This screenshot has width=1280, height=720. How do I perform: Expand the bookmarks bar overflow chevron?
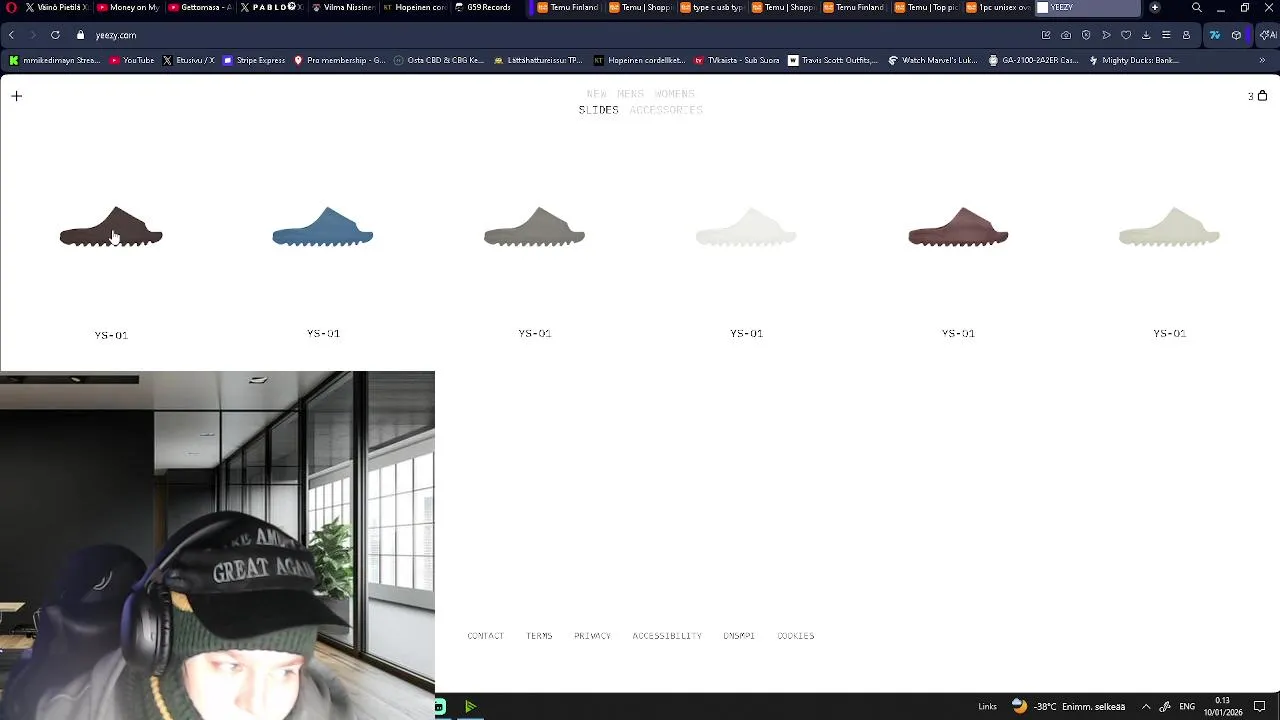click(1262, 60)
